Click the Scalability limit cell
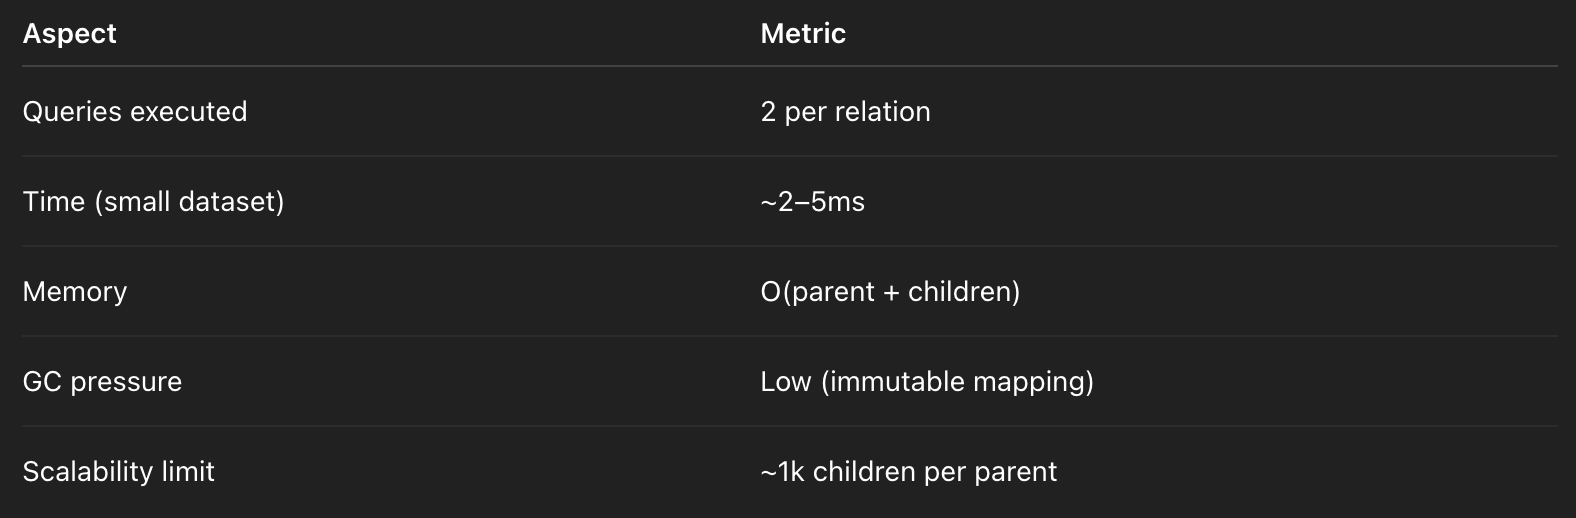Screen dimensions: 1576x518 [119, 472]
